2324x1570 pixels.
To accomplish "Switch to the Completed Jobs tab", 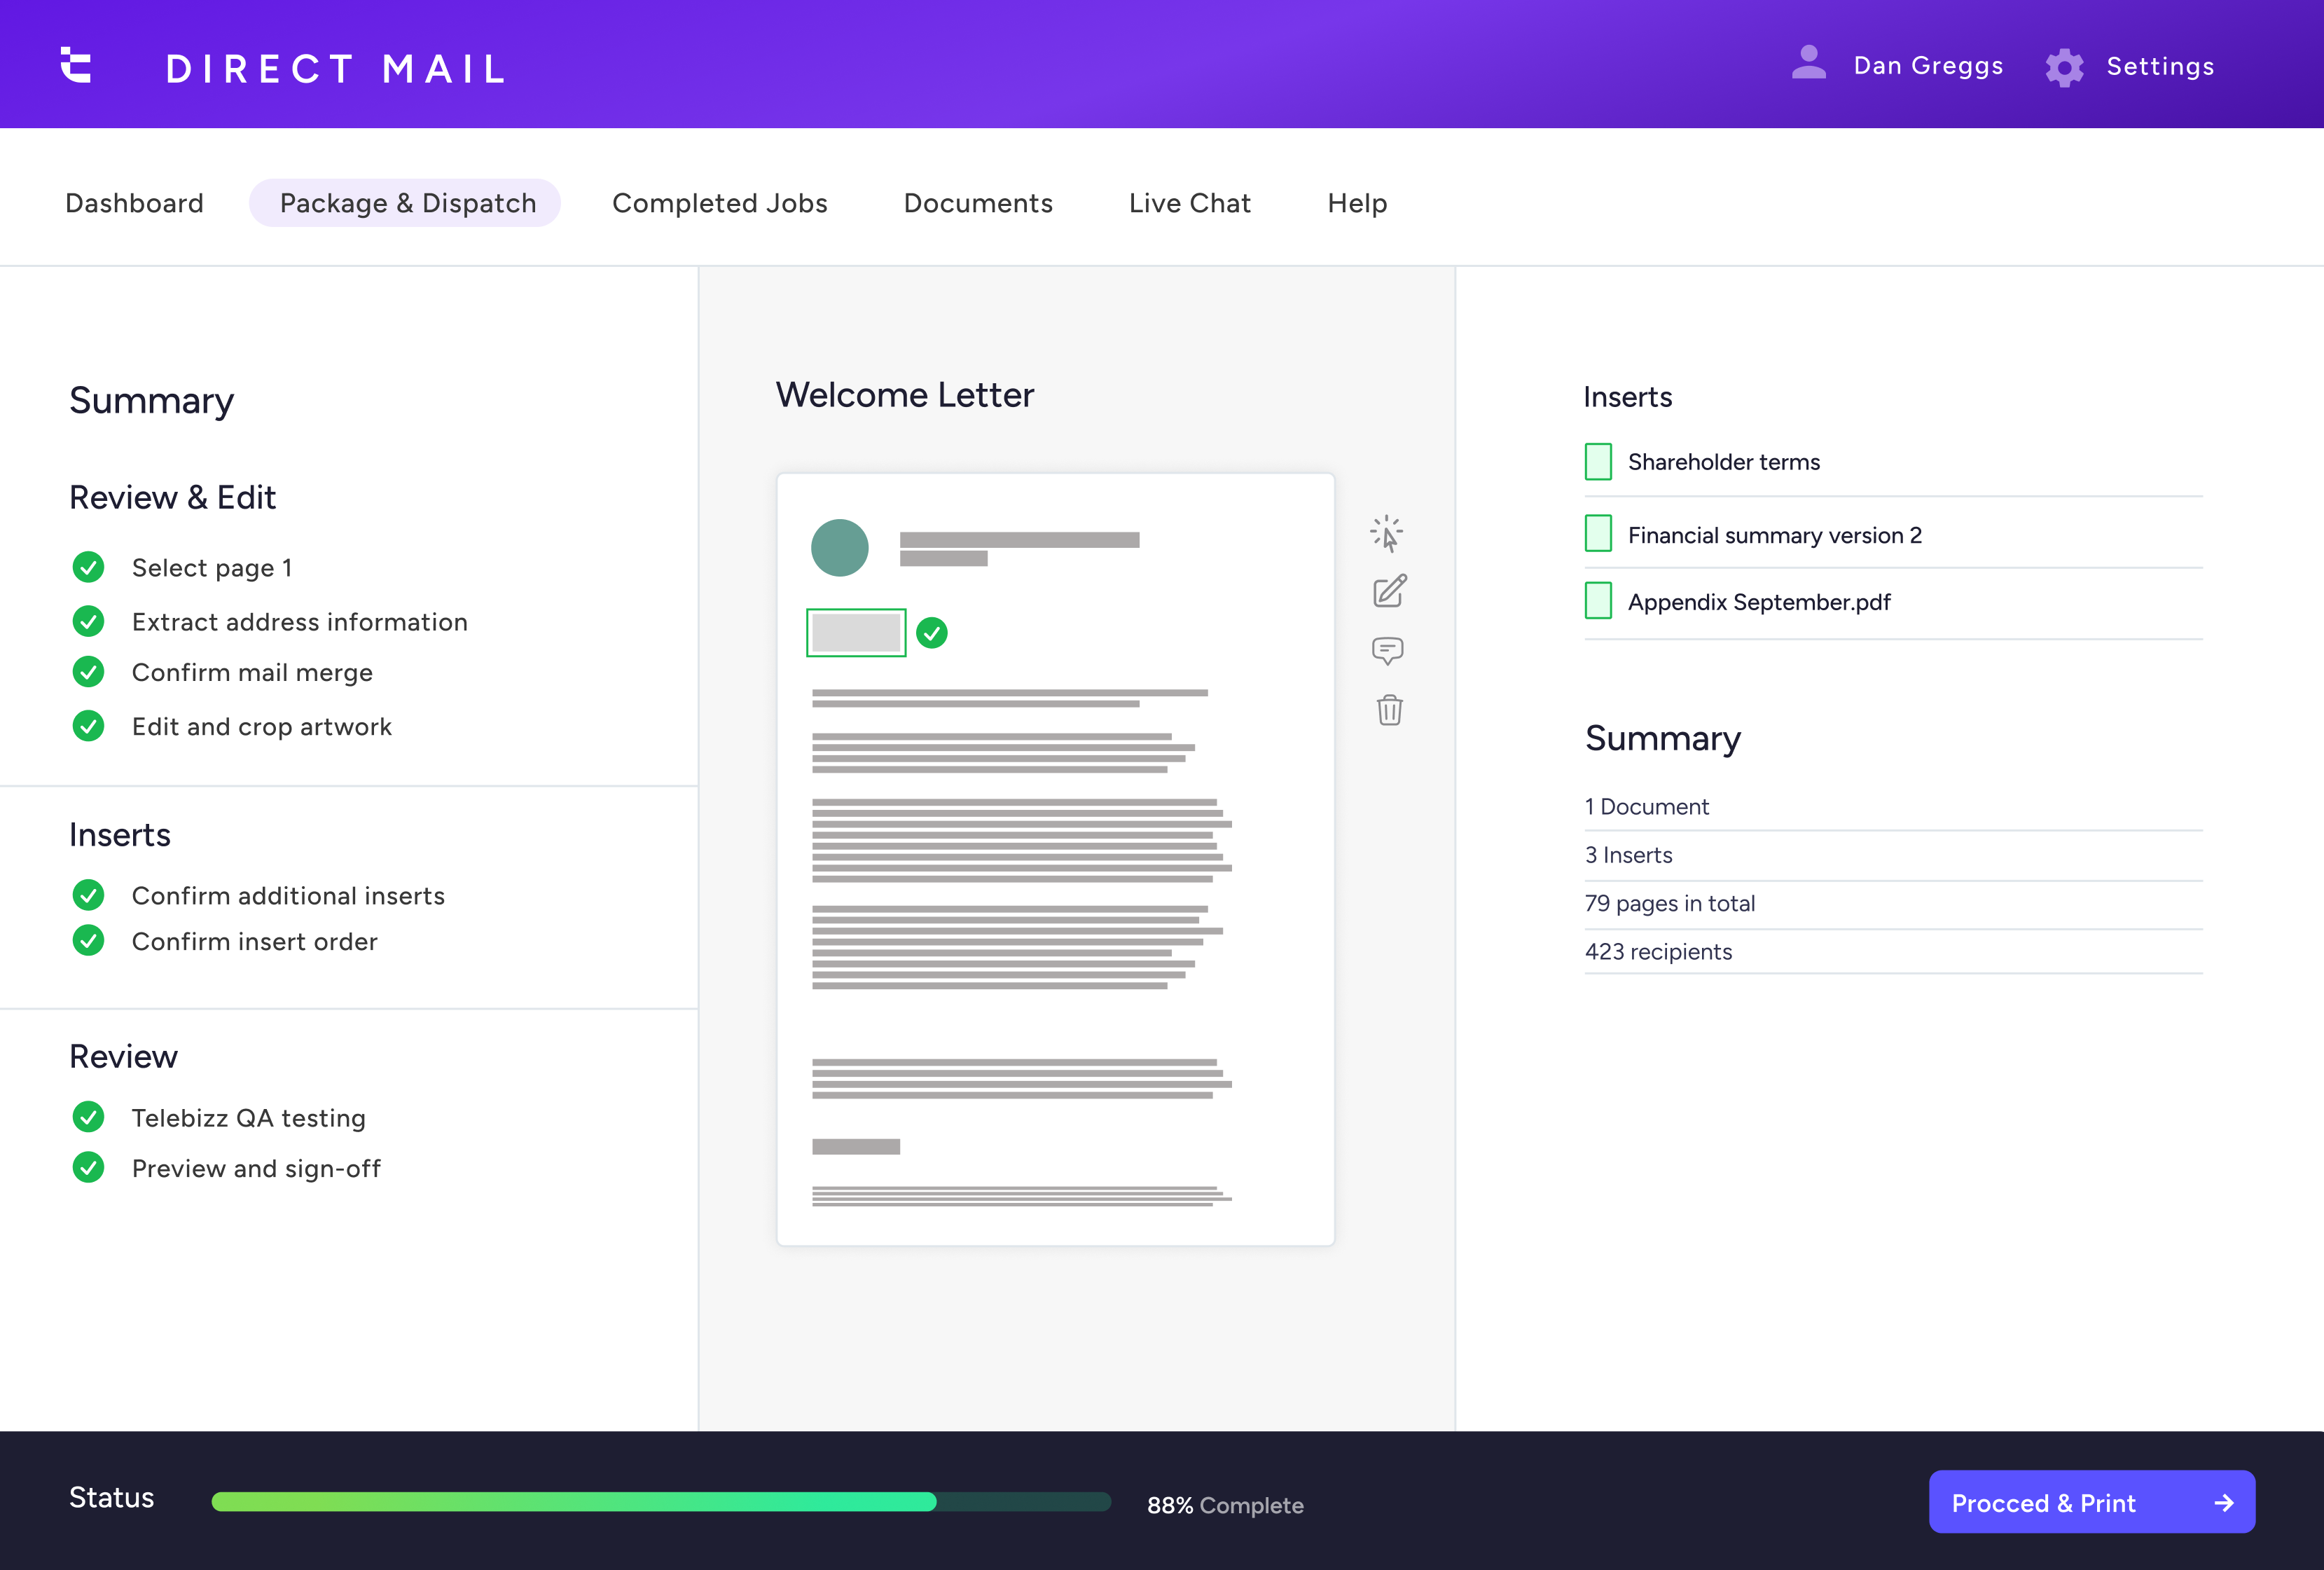I will (720, 203).
